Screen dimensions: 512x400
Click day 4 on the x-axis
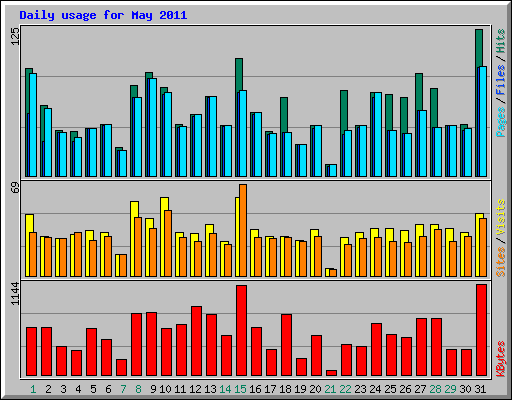(78, 389)
